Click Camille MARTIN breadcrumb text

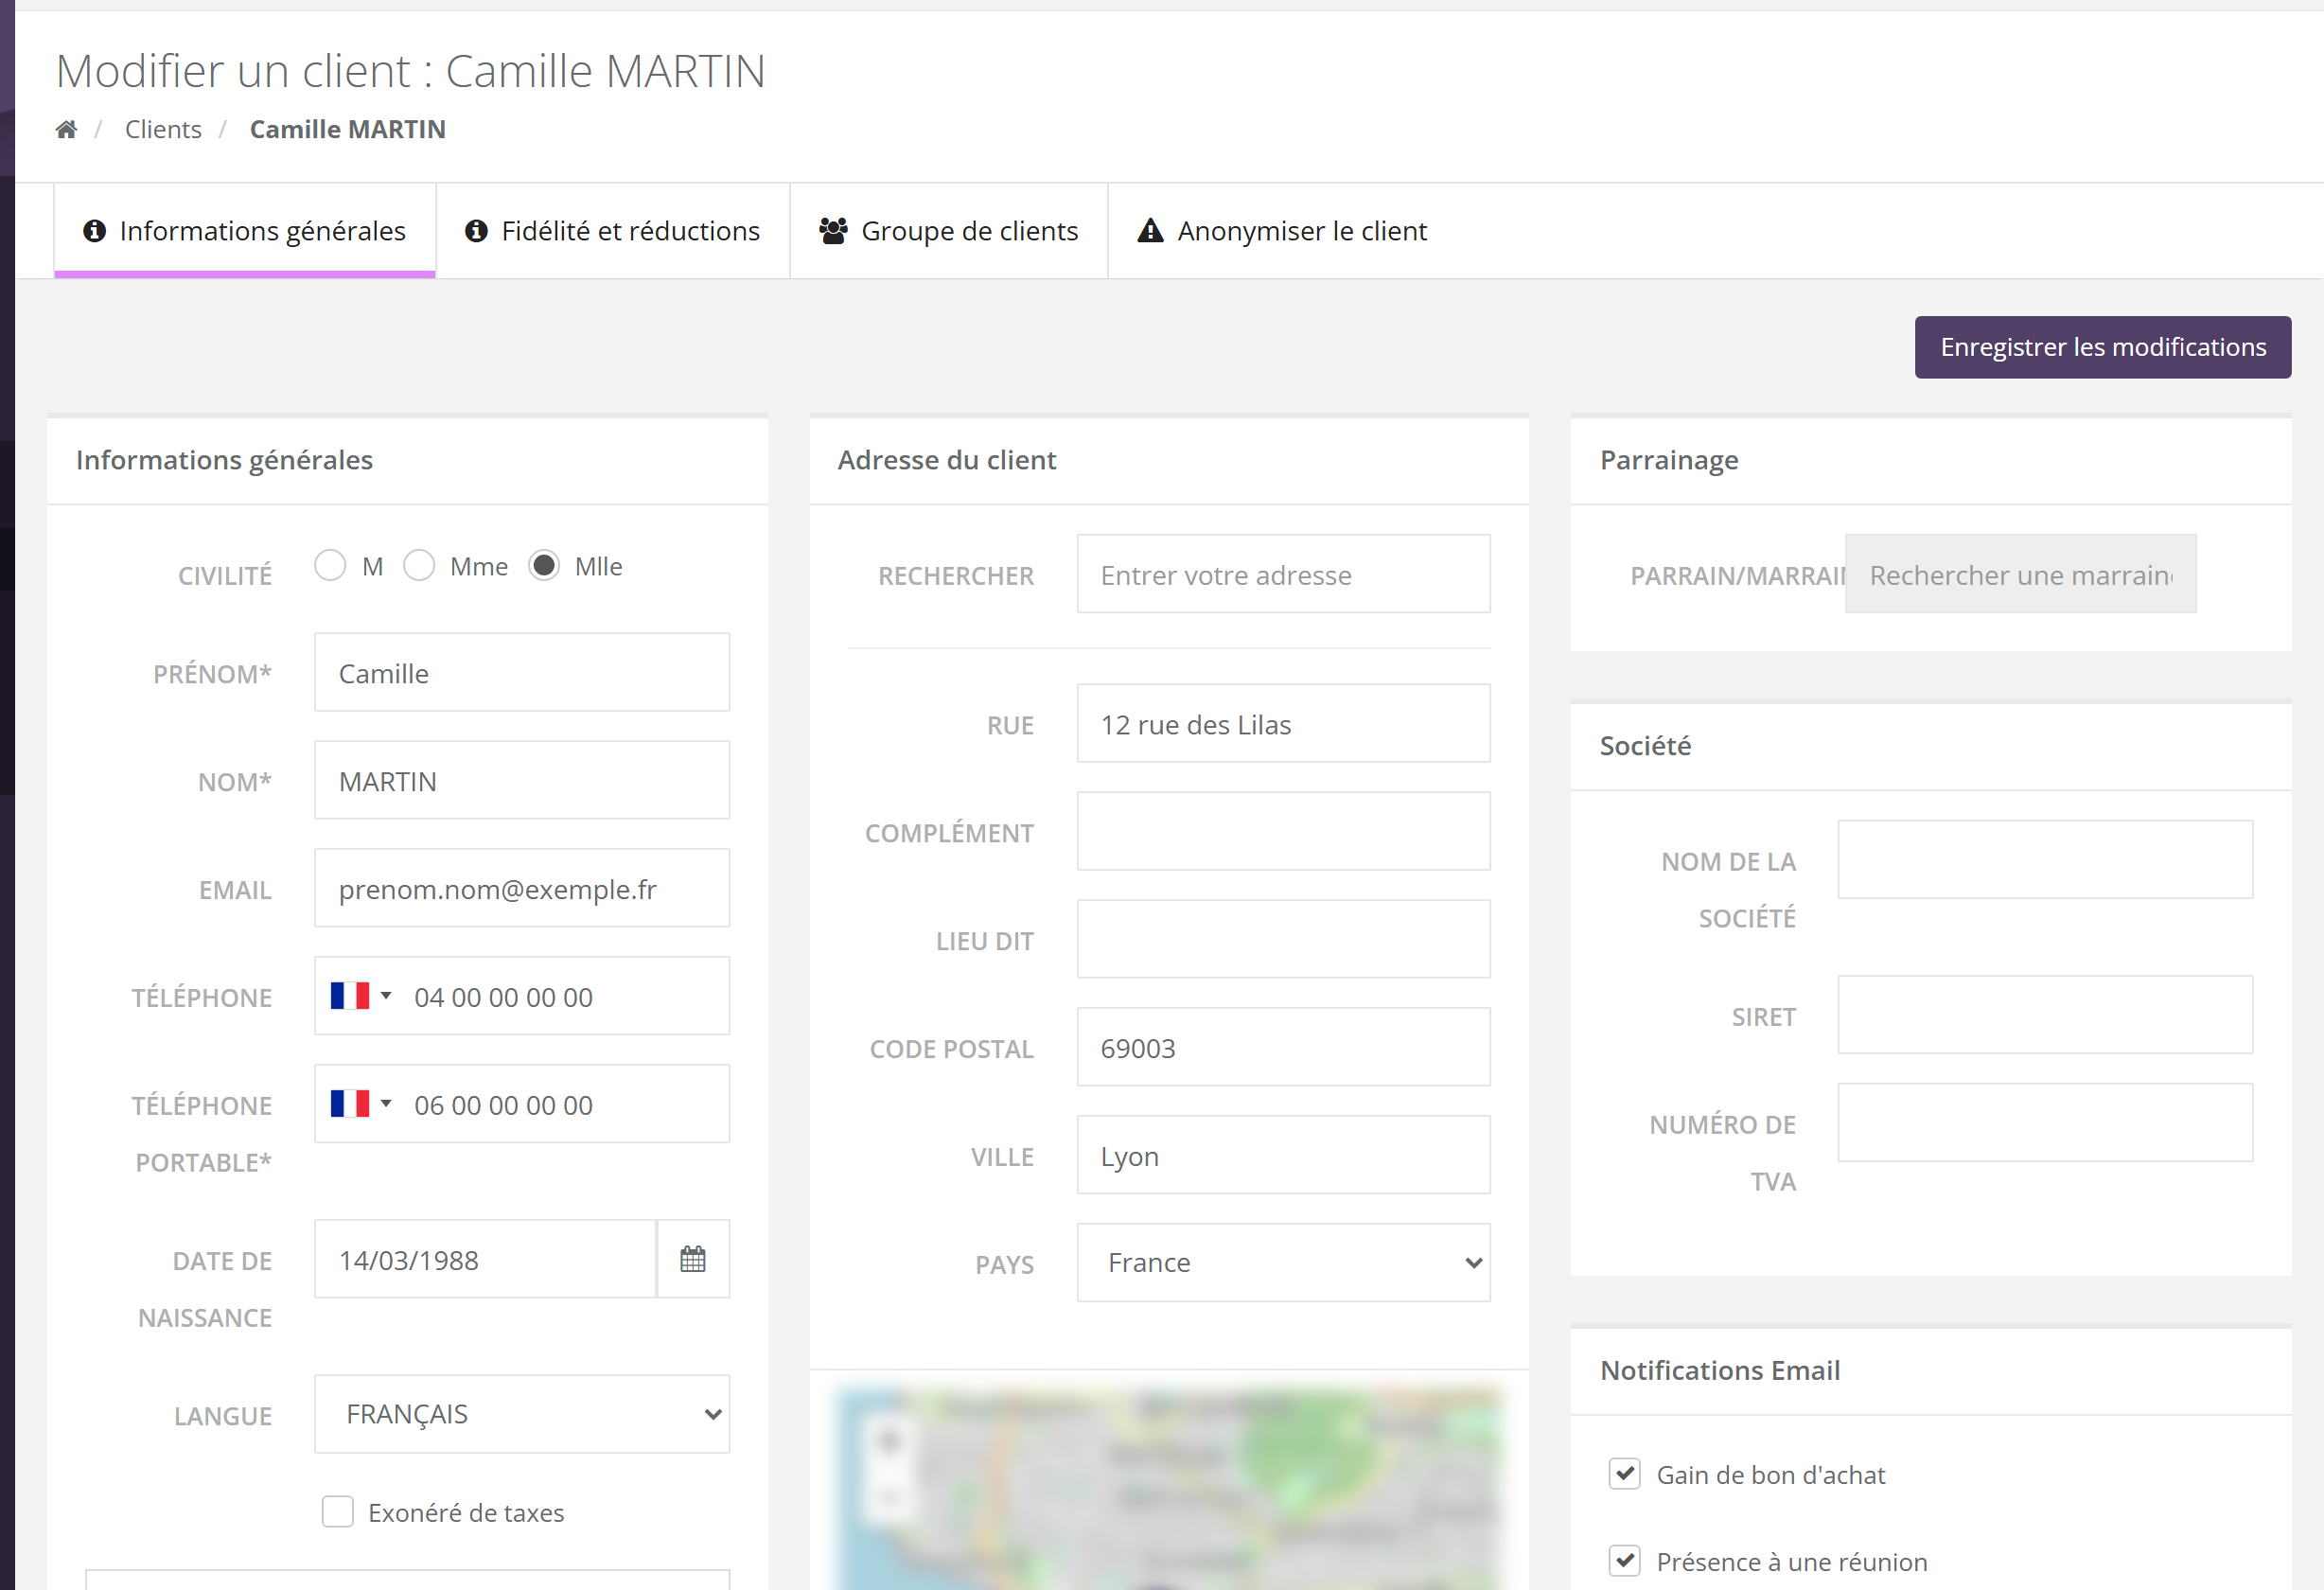(x=348, y=129)
